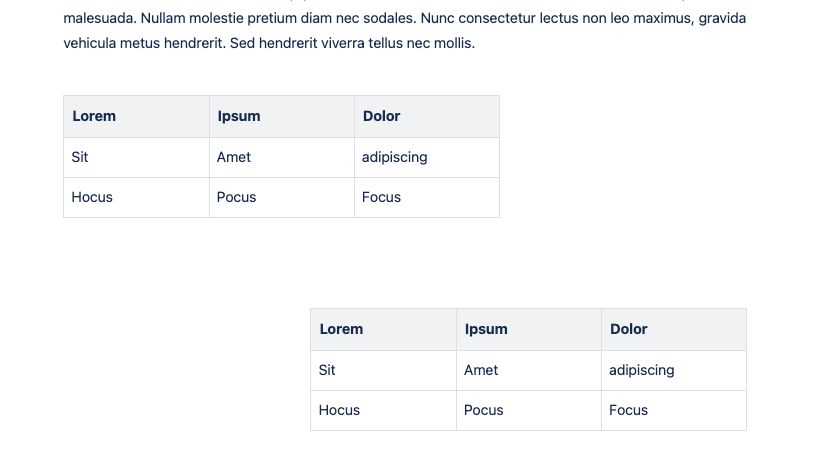Click the Dolor header in the lower table
Screen dimensions: 831x467
click(628, 329)
